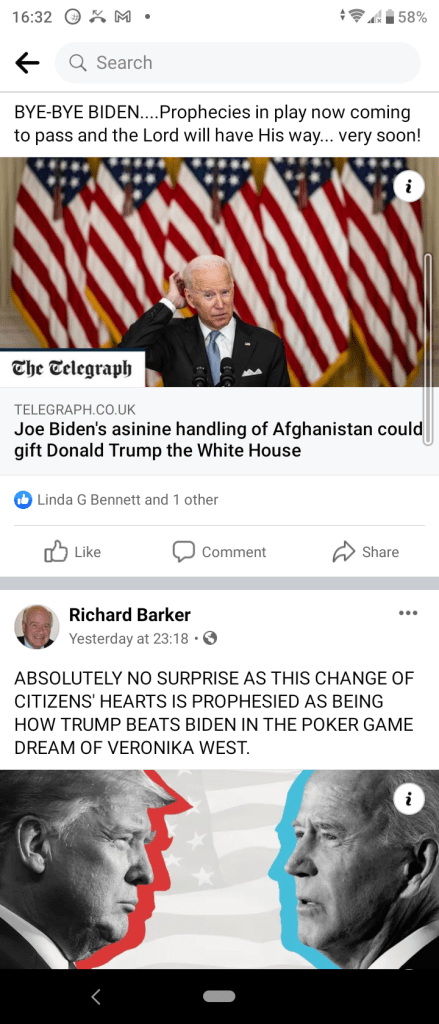Tap the Android home pill button
The height and width of the screenshot is (1024, 439).
pyautogui.click(x=219, y=996)
